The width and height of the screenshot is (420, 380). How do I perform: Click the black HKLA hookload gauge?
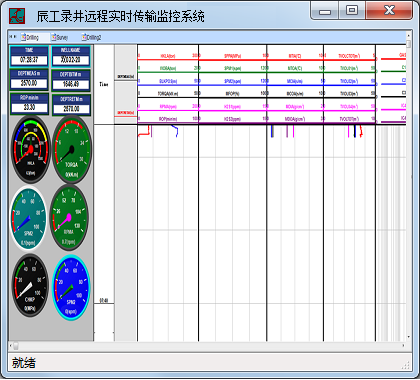[x=31, y=149]
